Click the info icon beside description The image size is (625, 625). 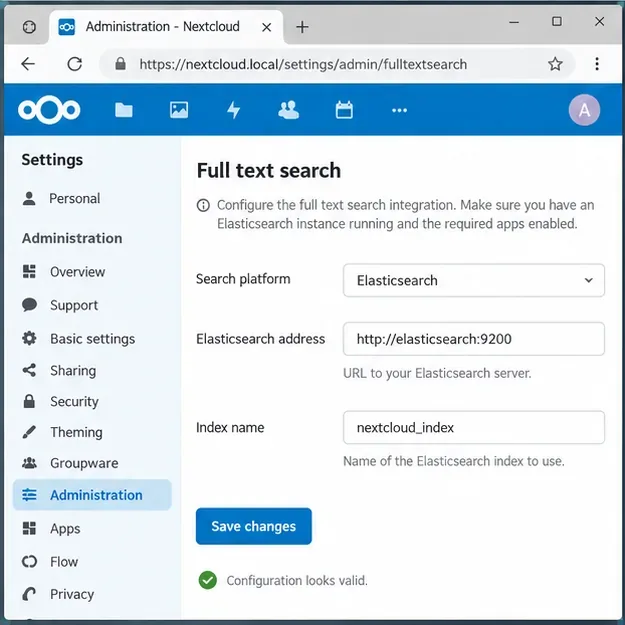point(203,205)
